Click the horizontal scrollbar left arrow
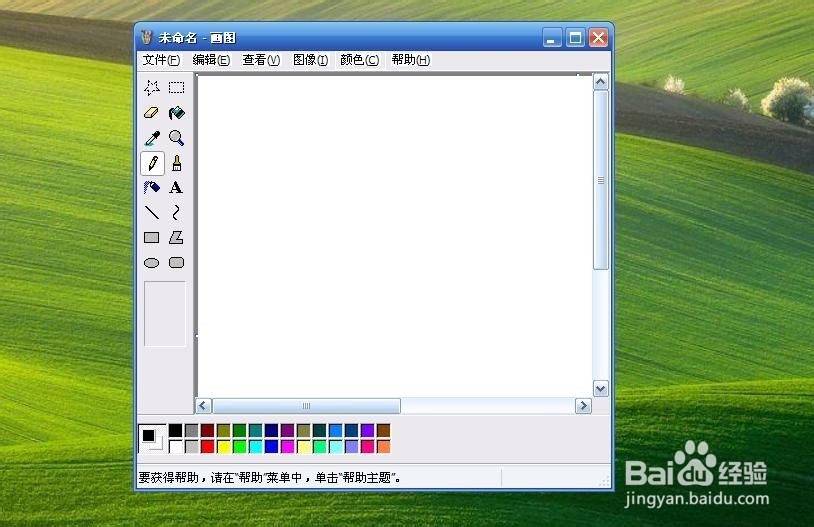 [x=204, y=406]
